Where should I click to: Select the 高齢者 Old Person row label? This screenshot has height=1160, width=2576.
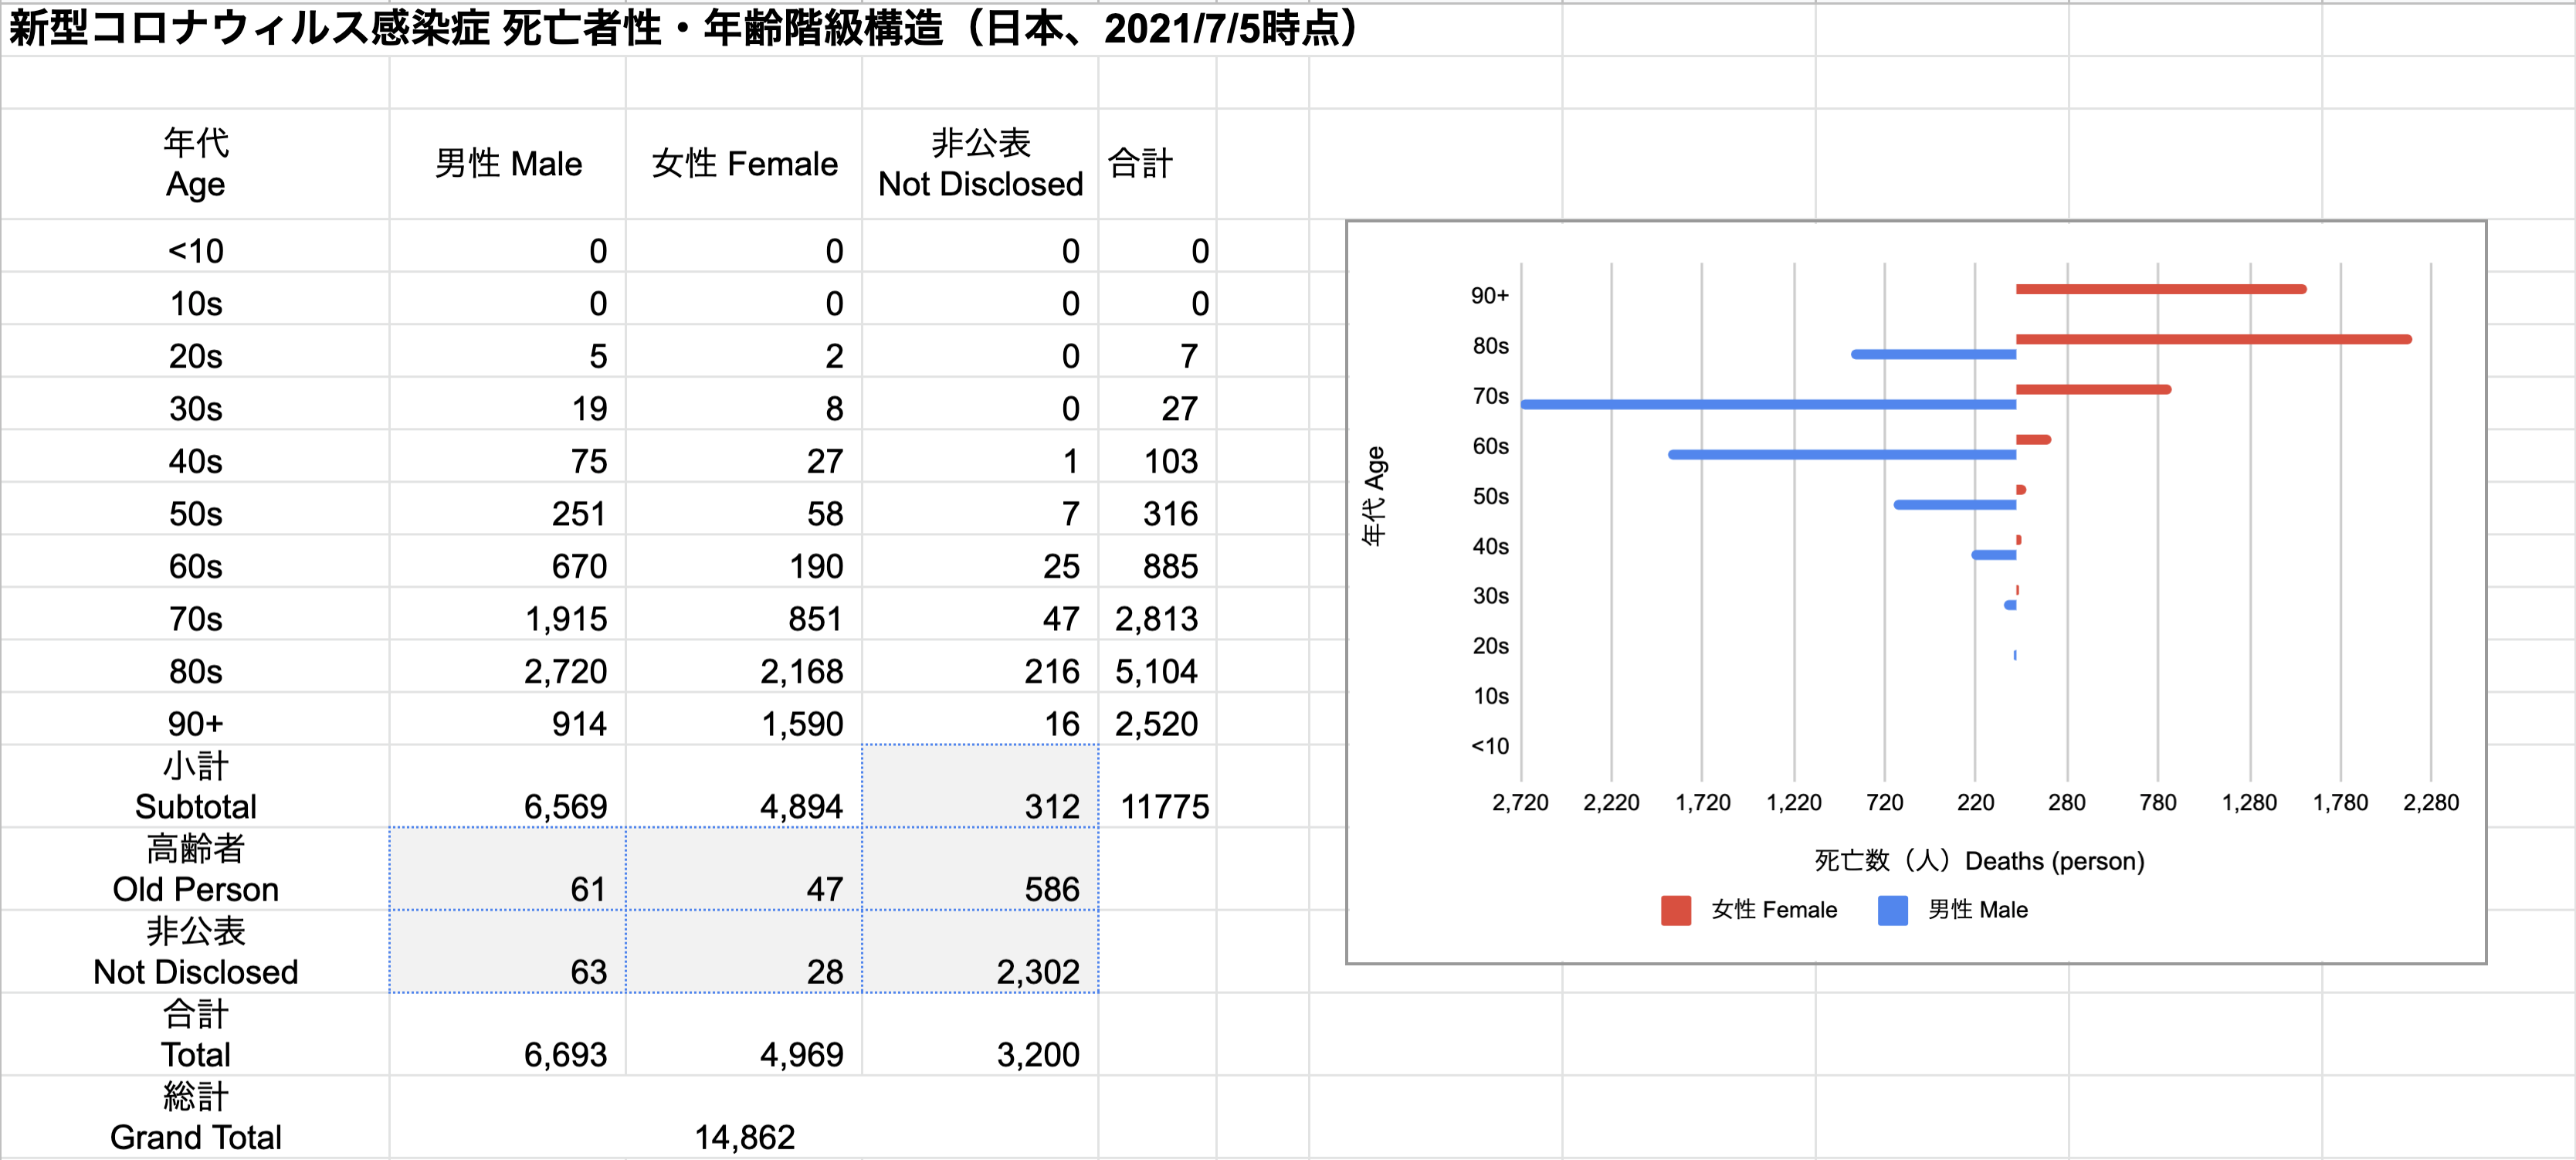click(x=195, y=869)
